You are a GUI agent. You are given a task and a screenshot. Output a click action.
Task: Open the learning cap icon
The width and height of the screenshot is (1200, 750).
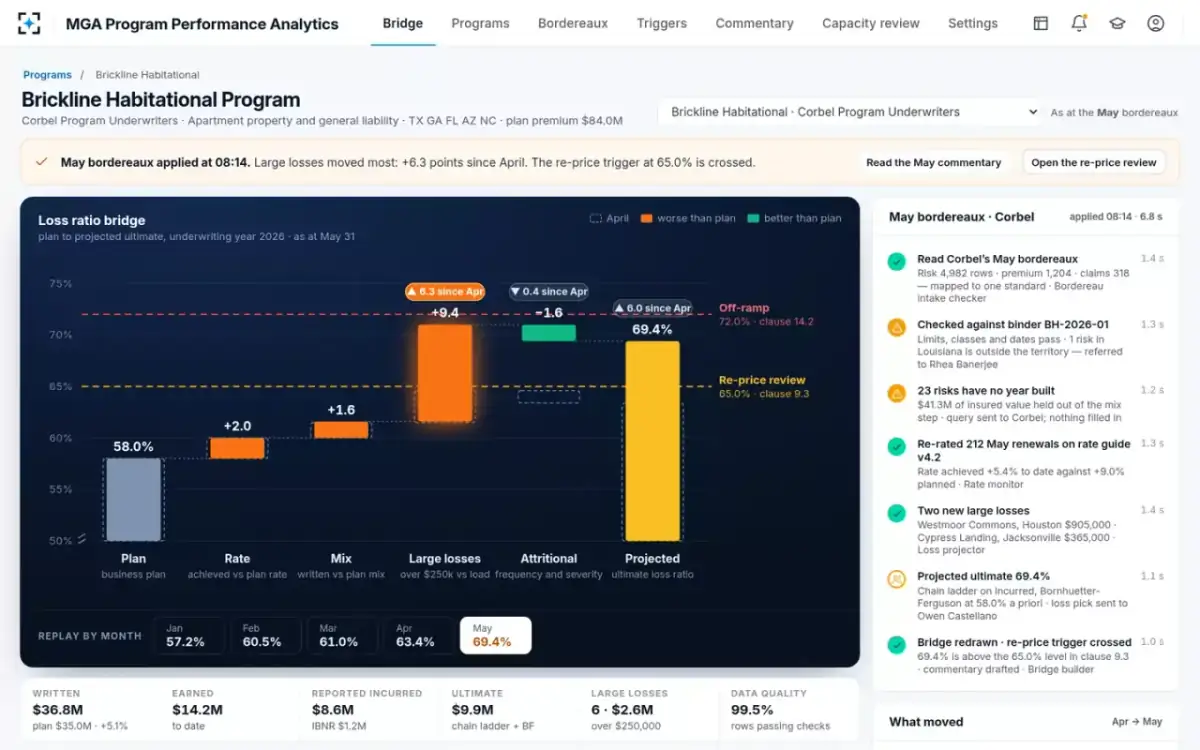1117,23
